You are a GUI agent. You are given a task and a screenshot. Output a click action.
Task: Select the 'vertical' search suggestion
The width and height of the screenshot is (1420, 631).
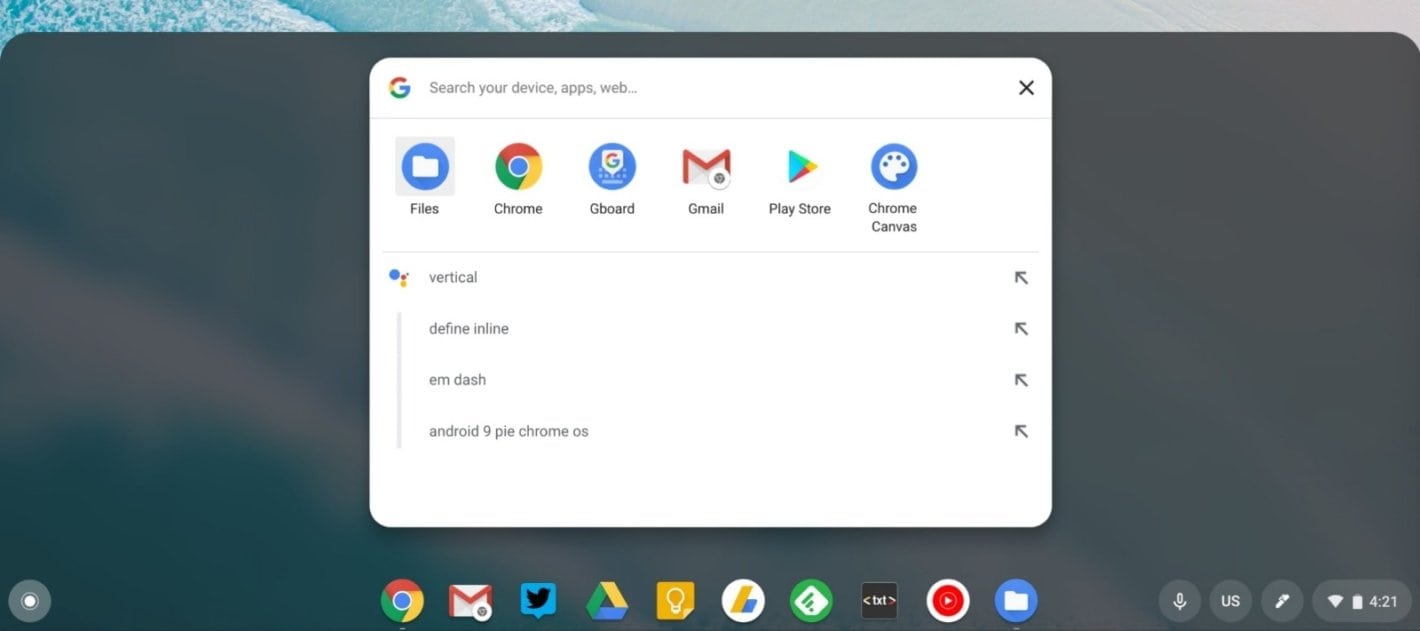tap(710, 277)
